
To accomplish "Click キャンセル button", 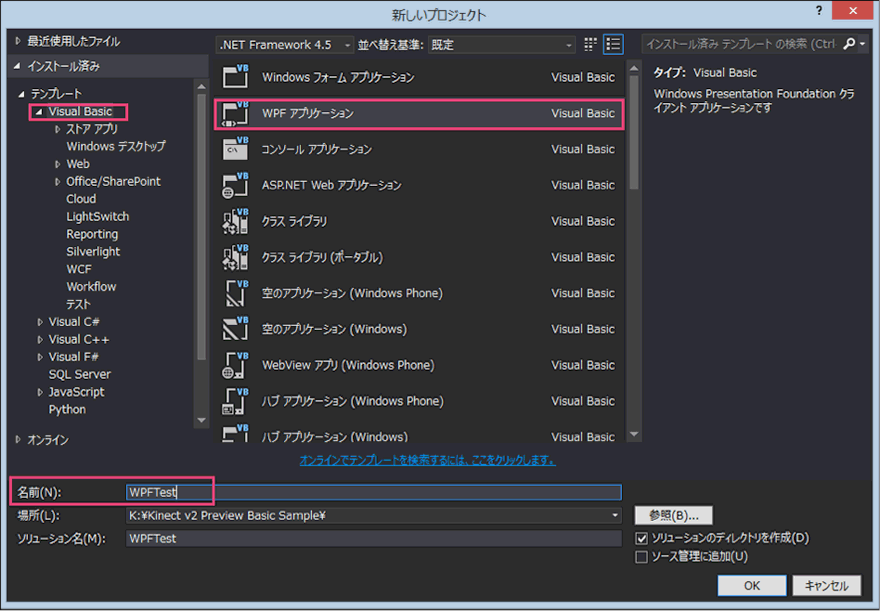I will pyautogui.click(x=826, y=586).
